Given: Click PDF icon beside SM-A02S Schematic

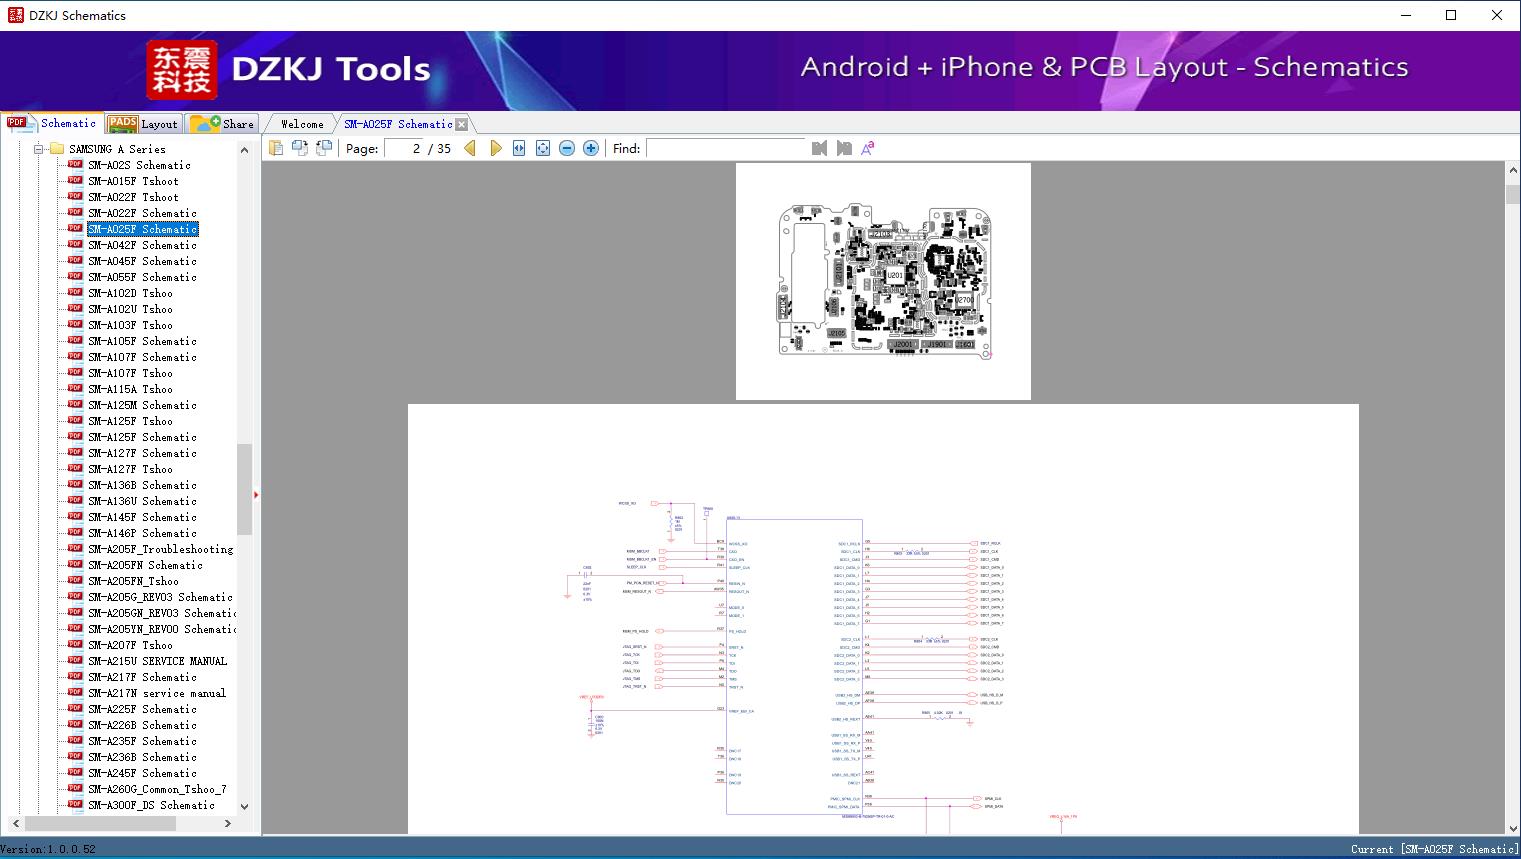Looking at the screenshot, I should (x=75, y=164).
